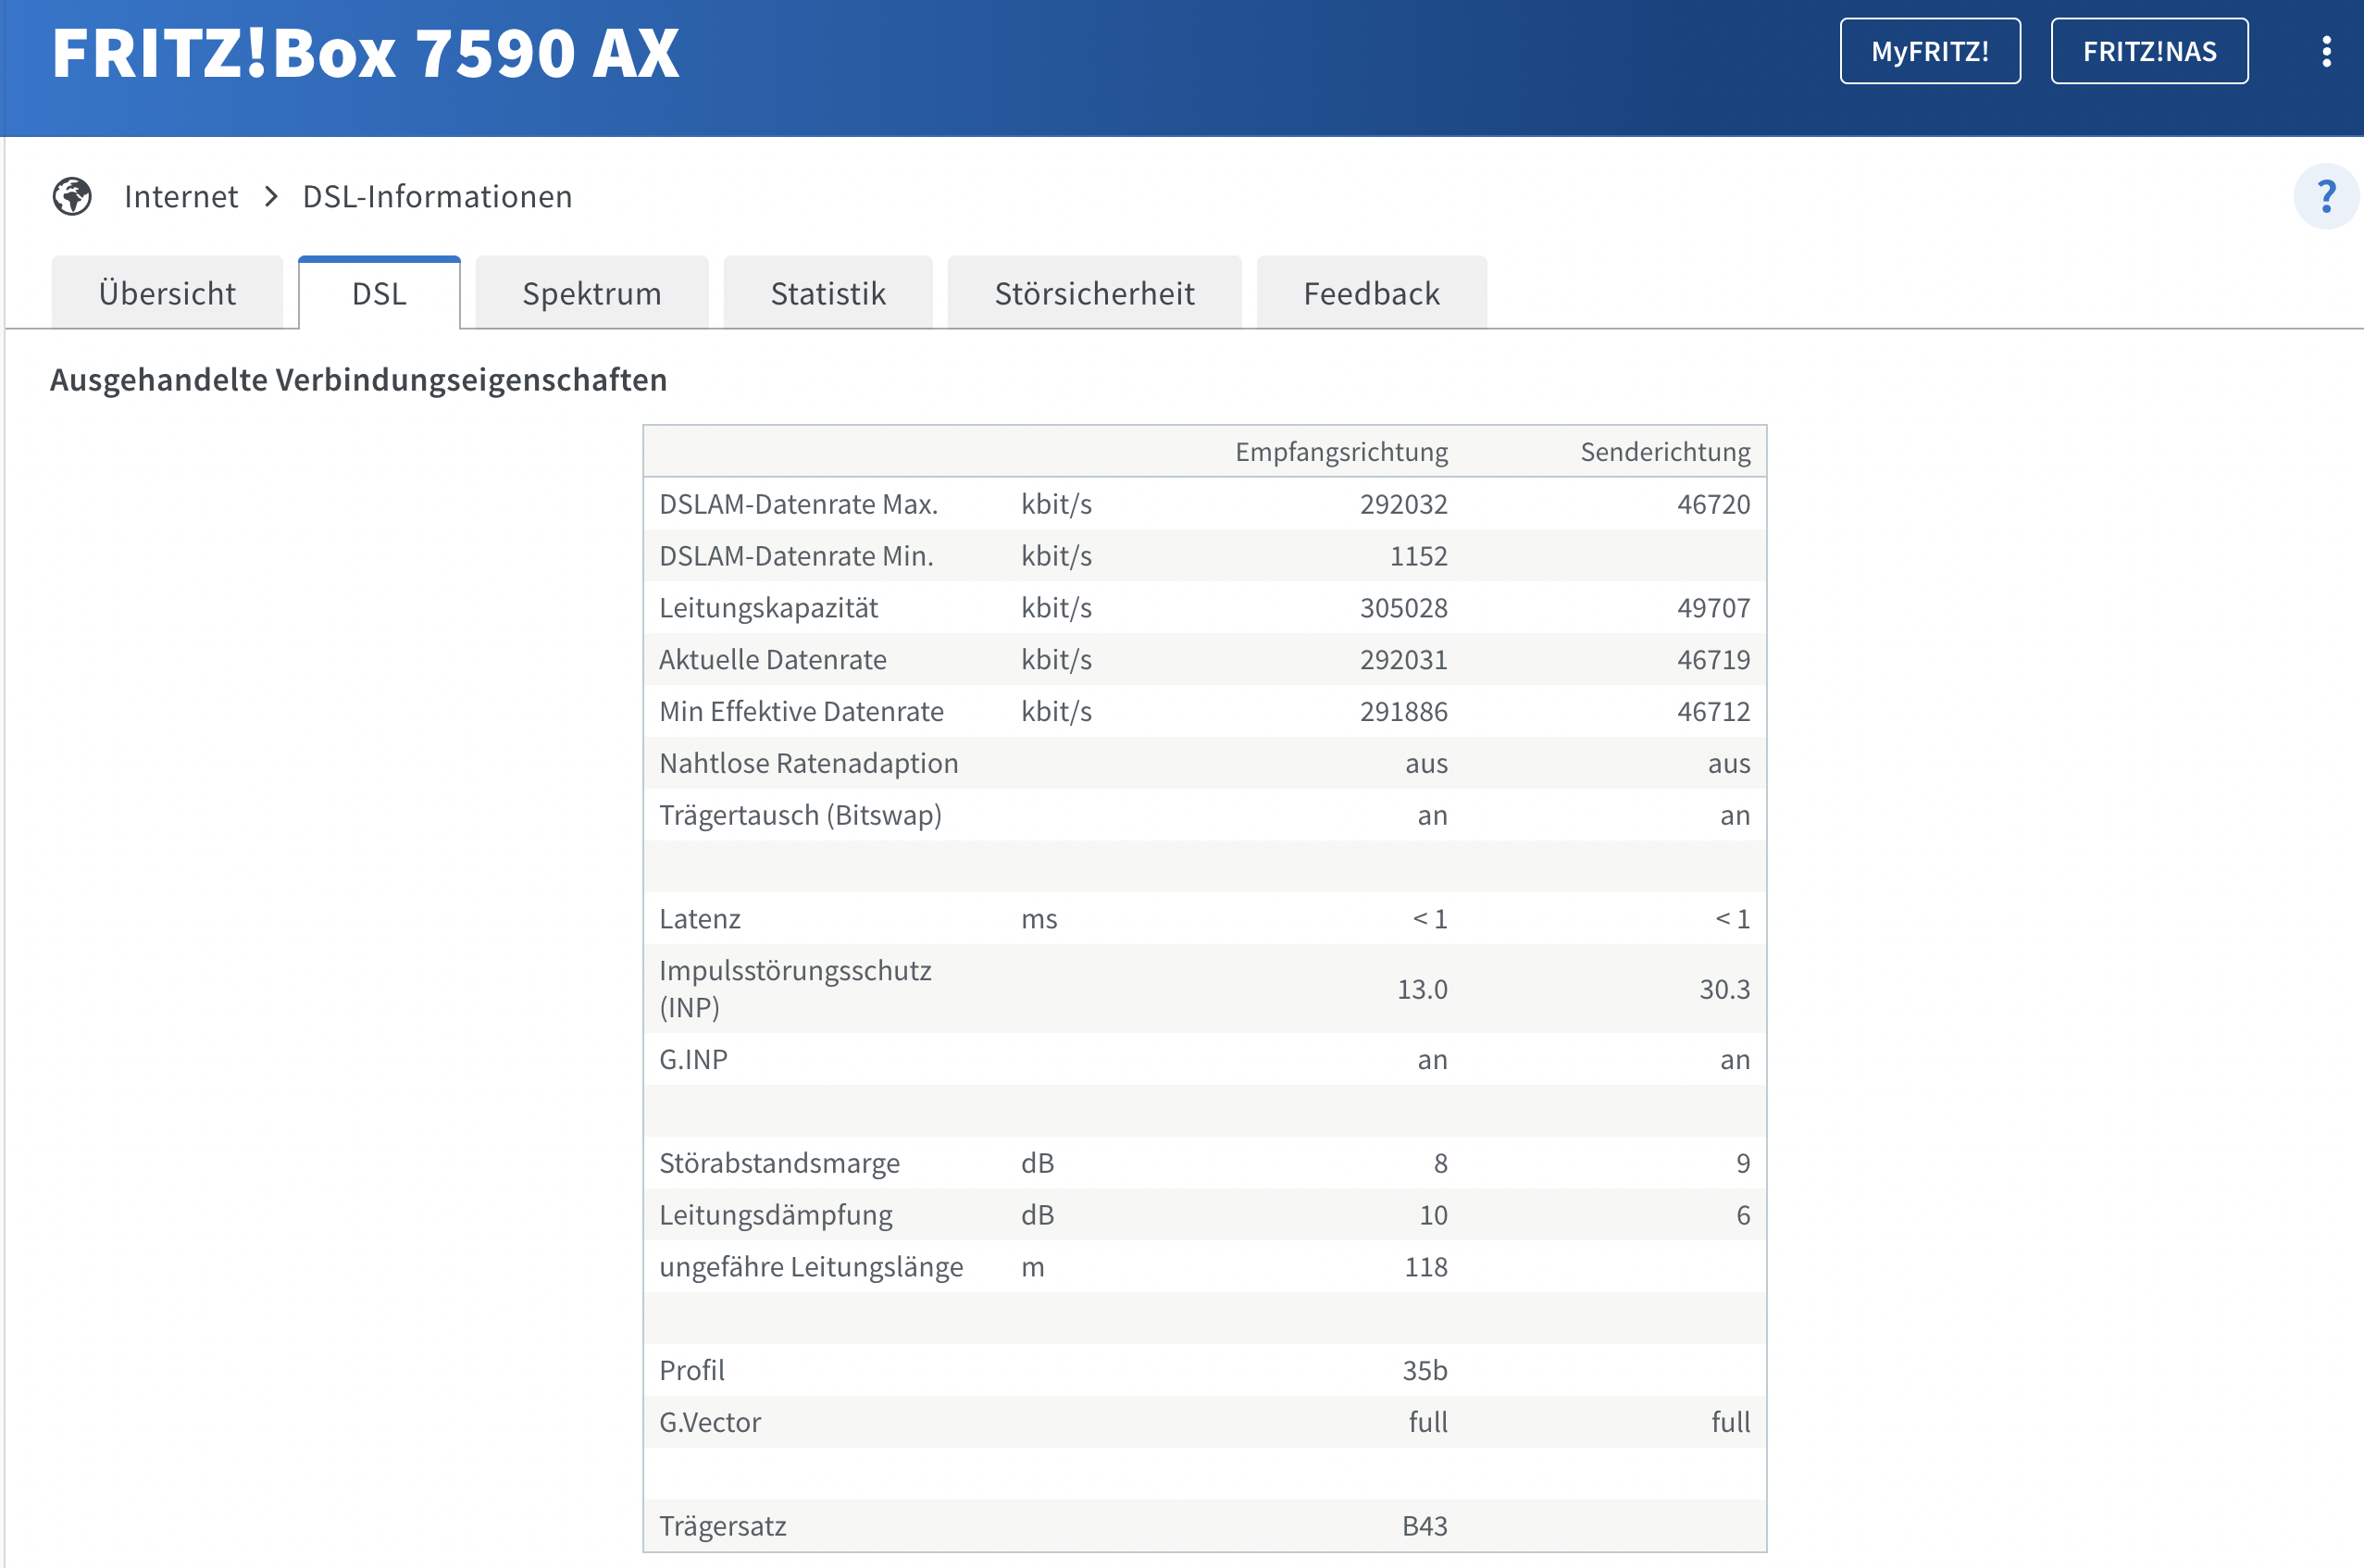2364x1568 pixels.
Task: Go to the Störsicherheit tab
Action: 1094,293
